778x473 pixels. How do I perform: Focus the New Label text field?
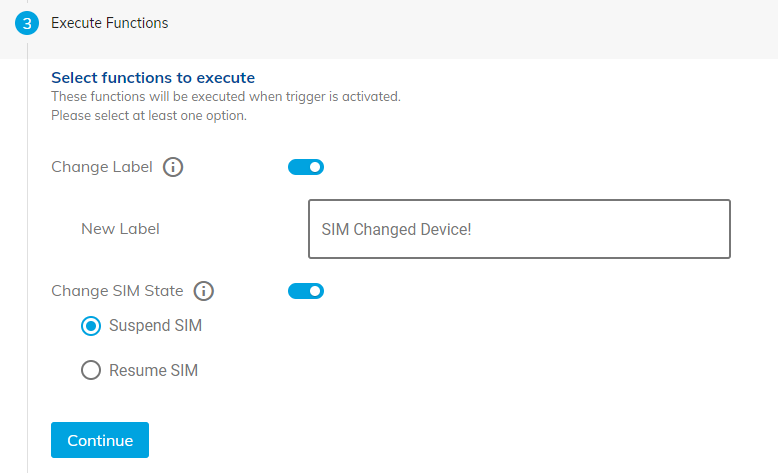coord(519,229)
